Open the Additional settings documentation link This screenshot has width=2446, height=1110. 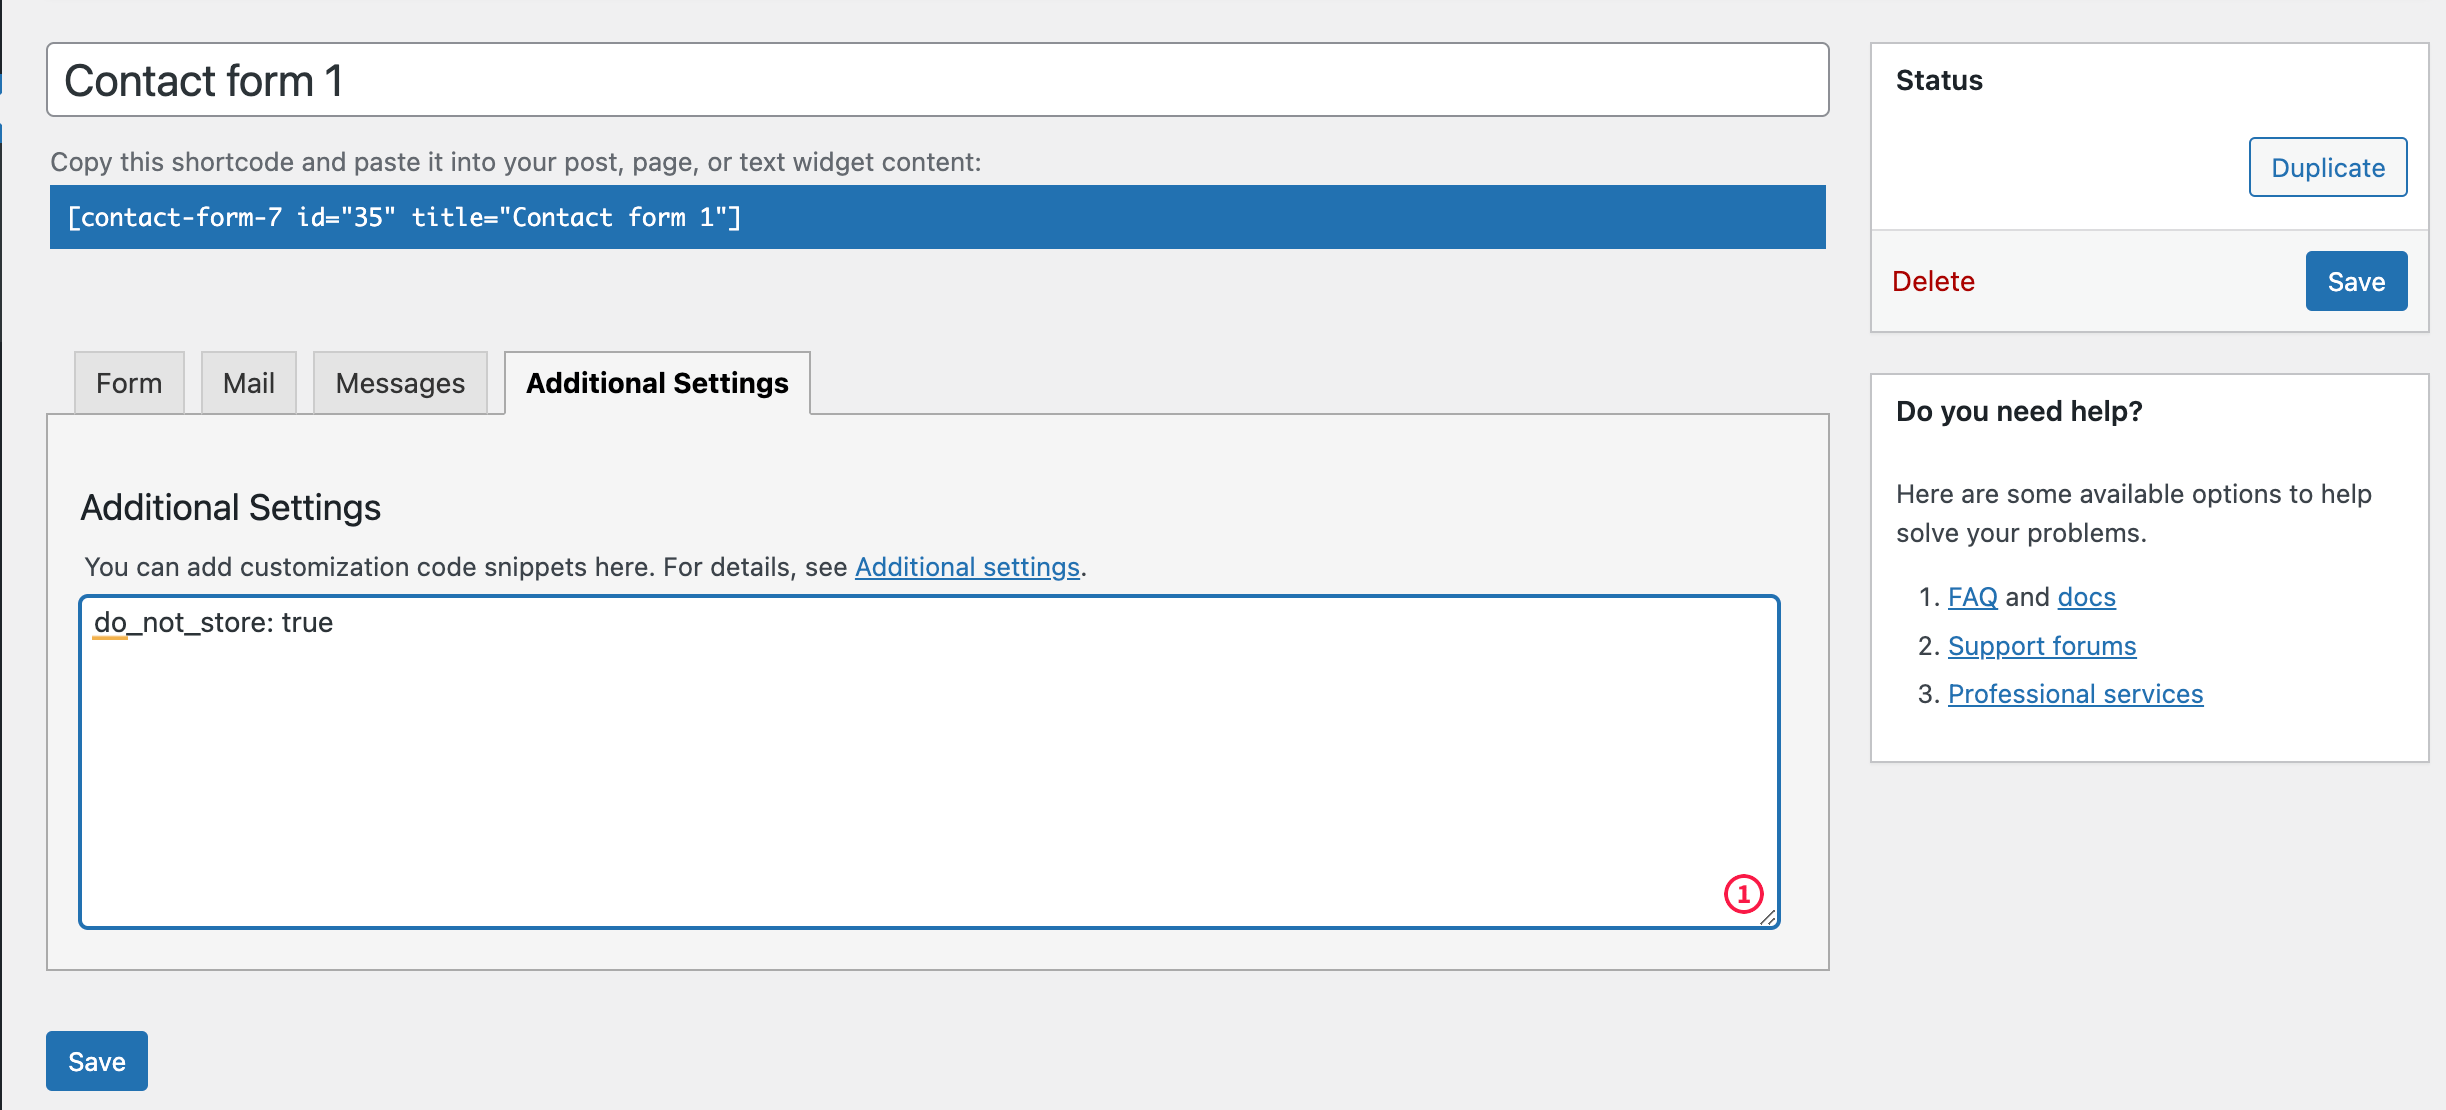967,567
